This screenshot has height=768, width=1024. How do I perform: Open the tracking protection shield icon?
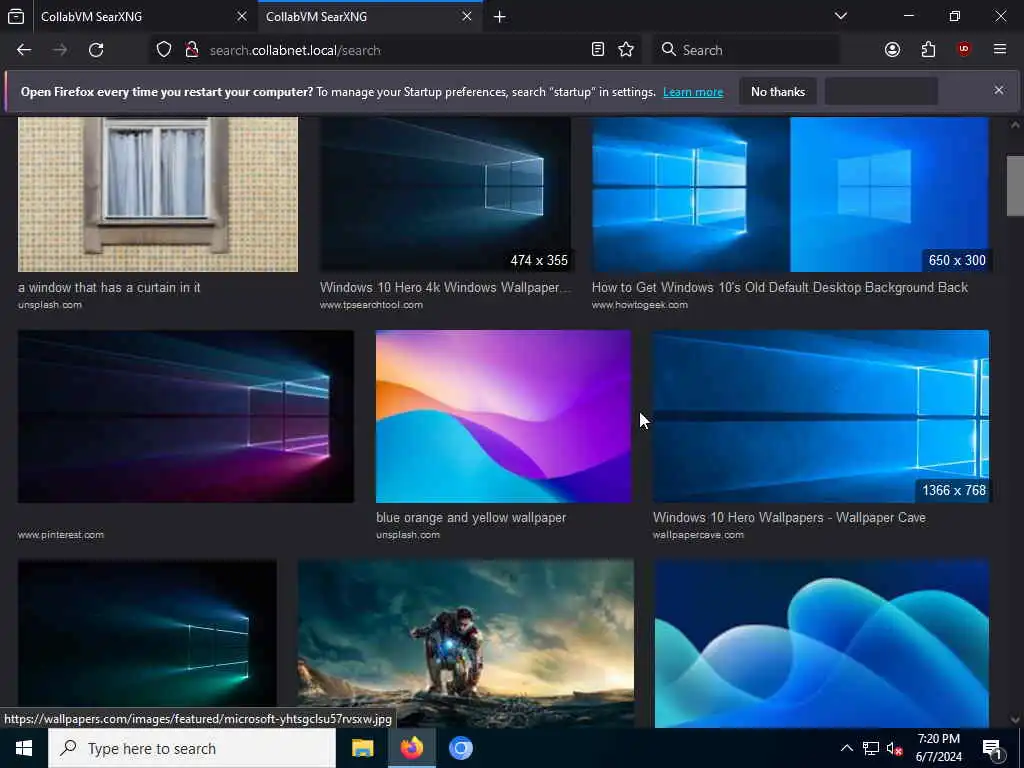click(164, 50)
